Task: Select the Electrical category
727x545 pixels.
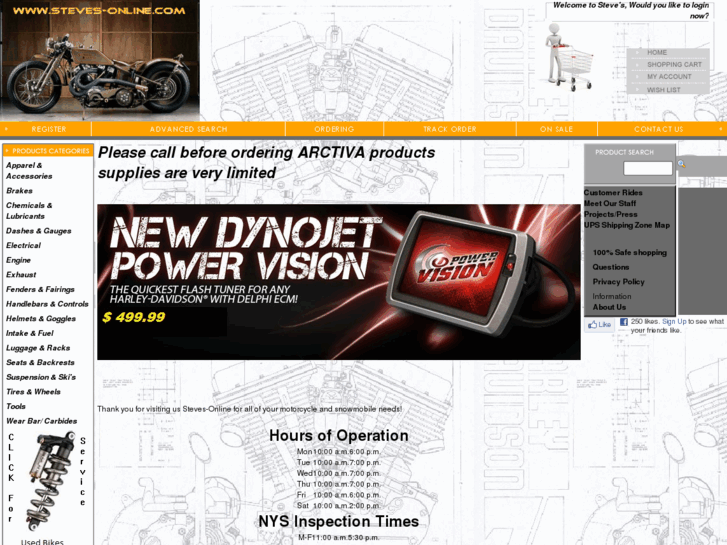Action: pos(23,245)
